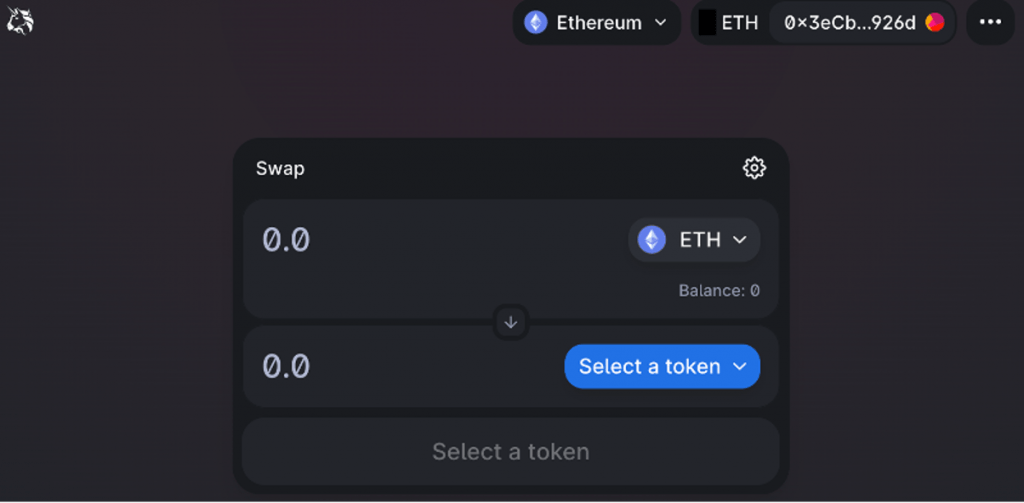Click the Swap panel title
This screenshot has width=1024, height=503.
280,168
